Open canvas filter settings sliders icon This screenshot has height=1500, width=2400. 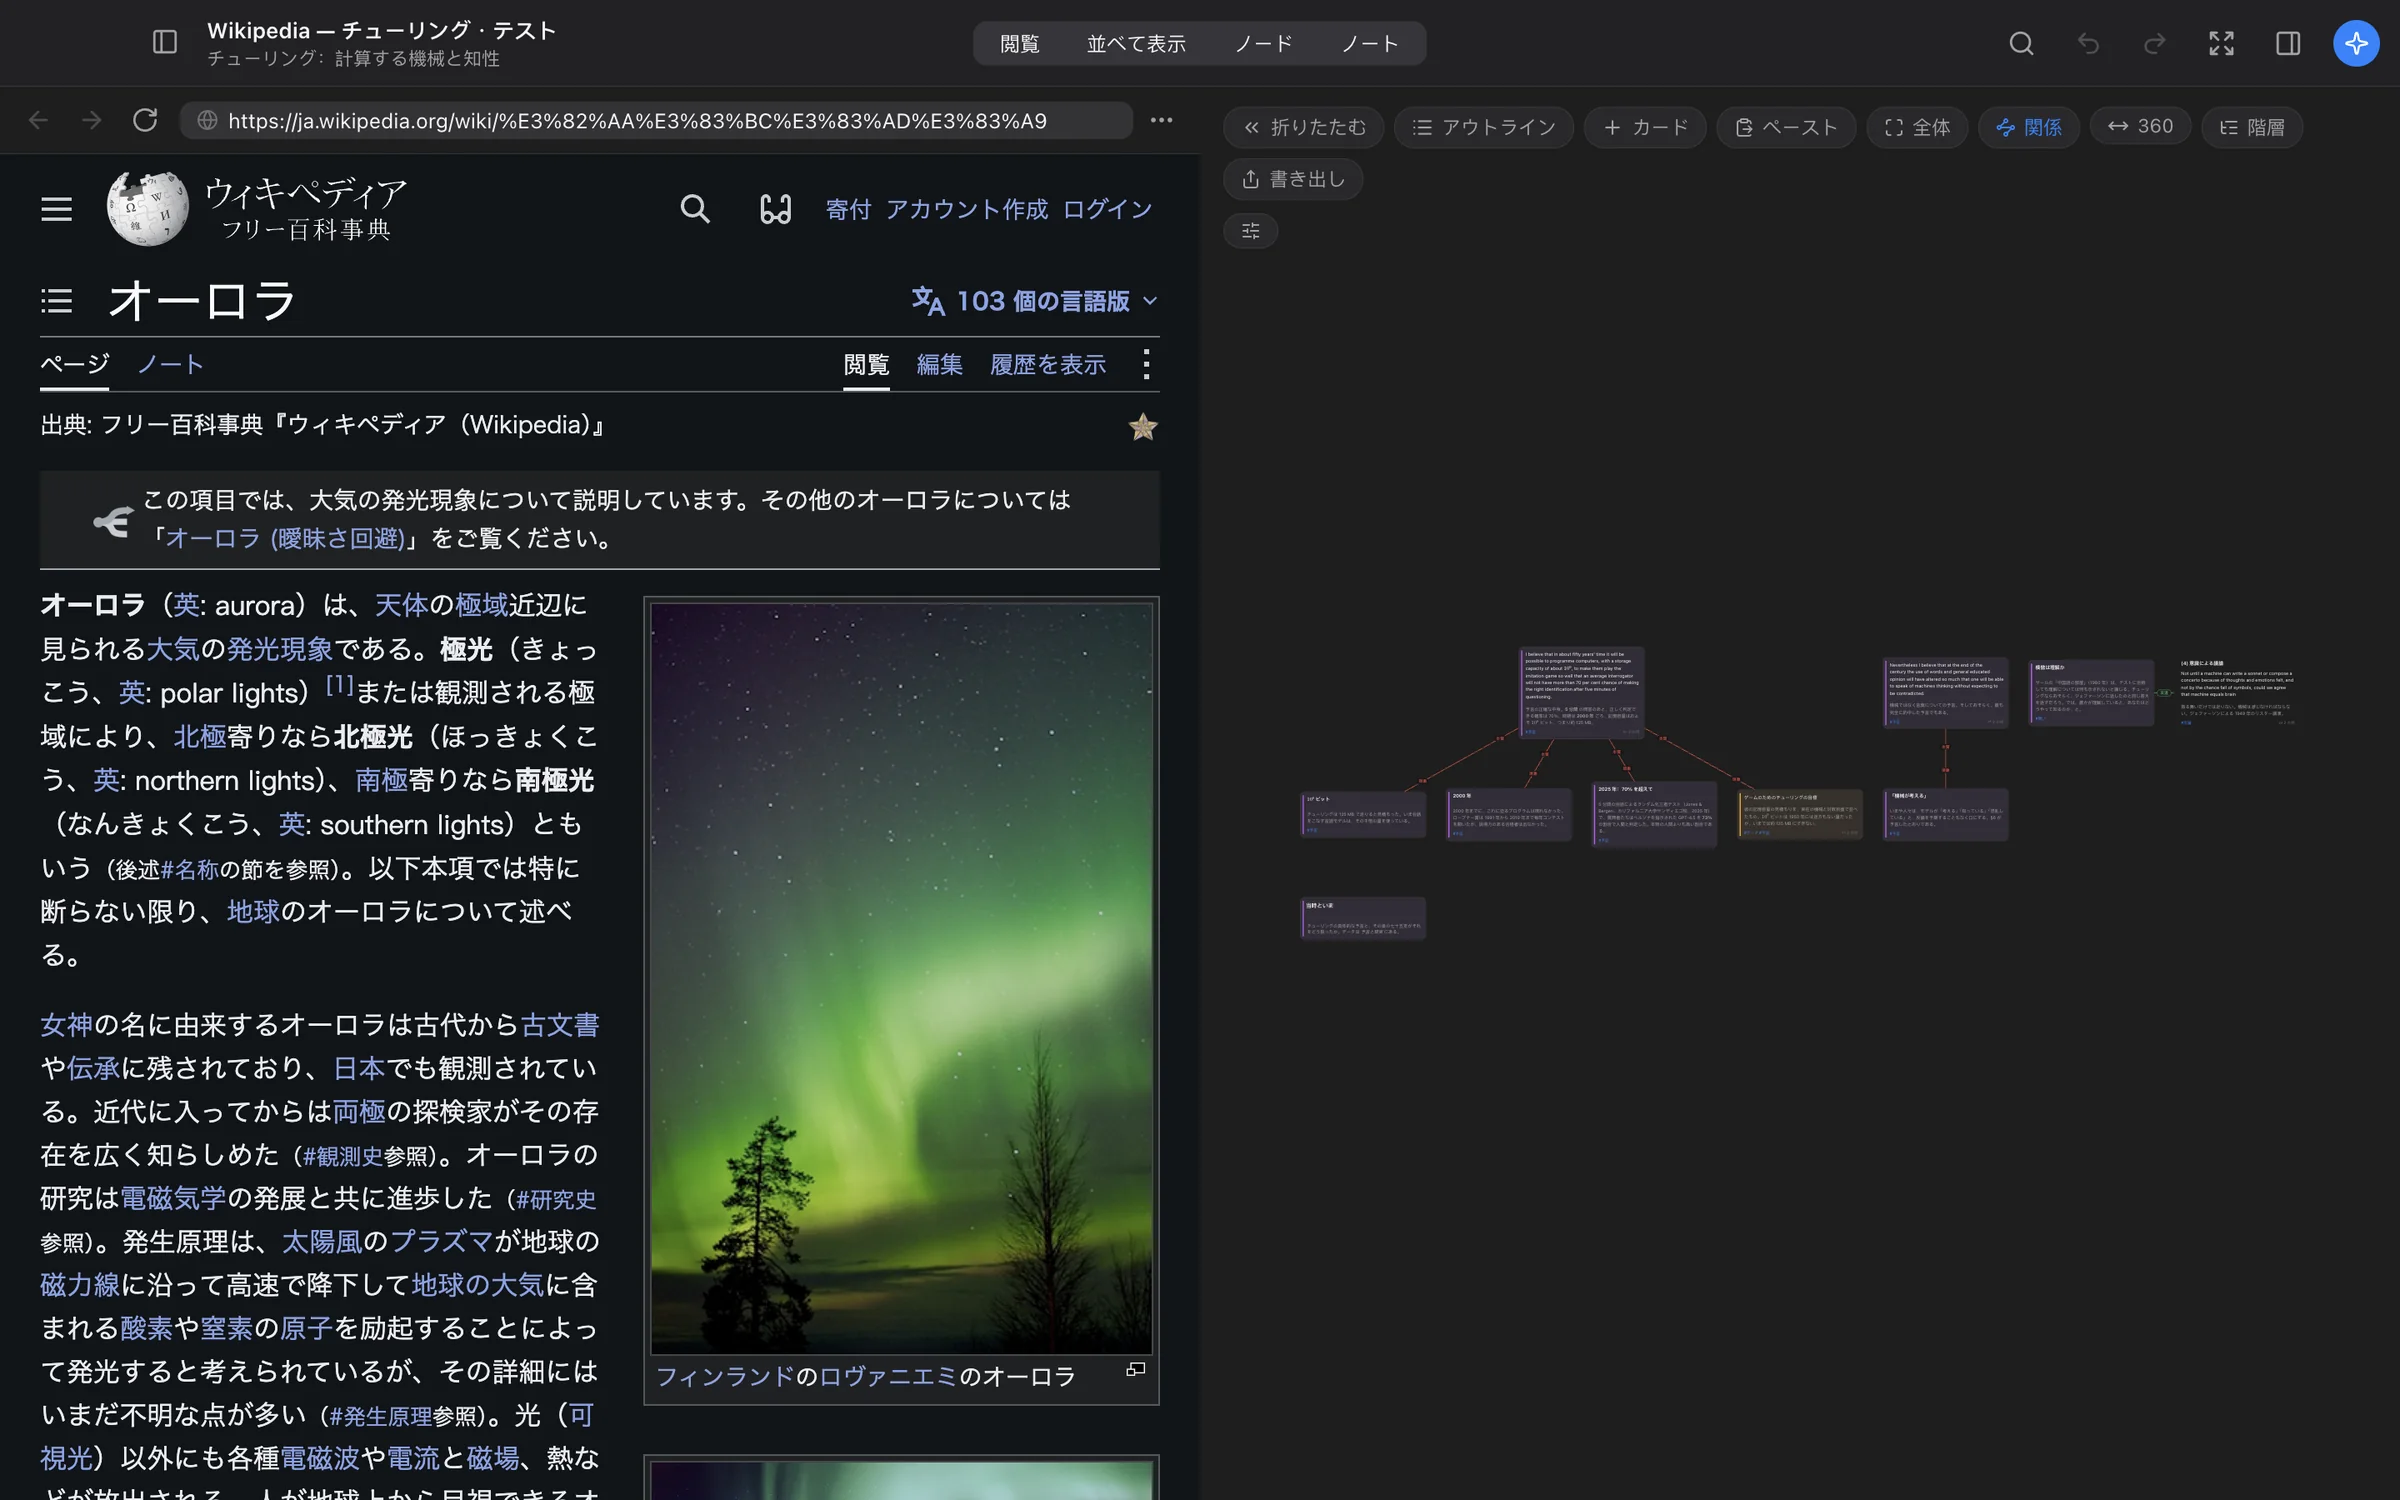tap(1251, 231)
